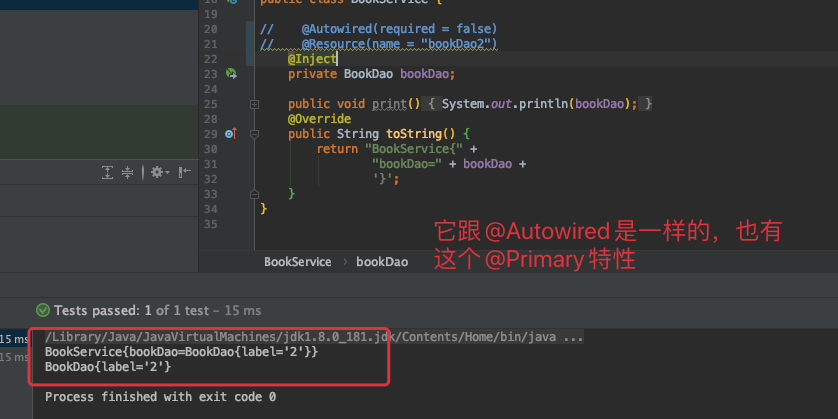This screenshot has width=838, height=419.
Task: Click line number 35 in the gutter
Action: (x=211, y=224)
